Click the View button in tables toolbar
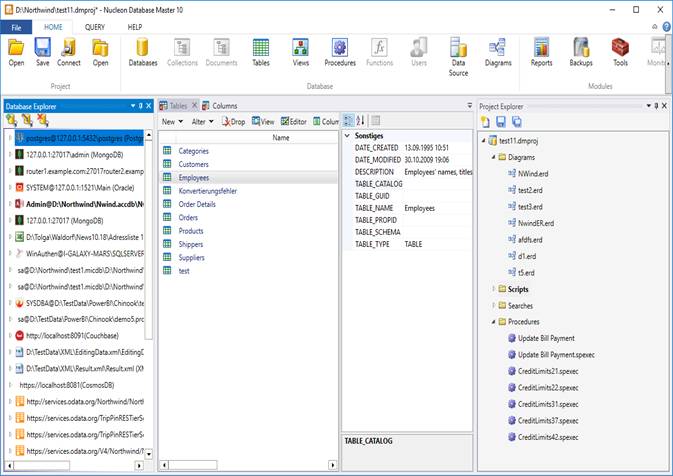Viewport: 673px width, 476px height. pyautogui.click(x=263, y=122)
